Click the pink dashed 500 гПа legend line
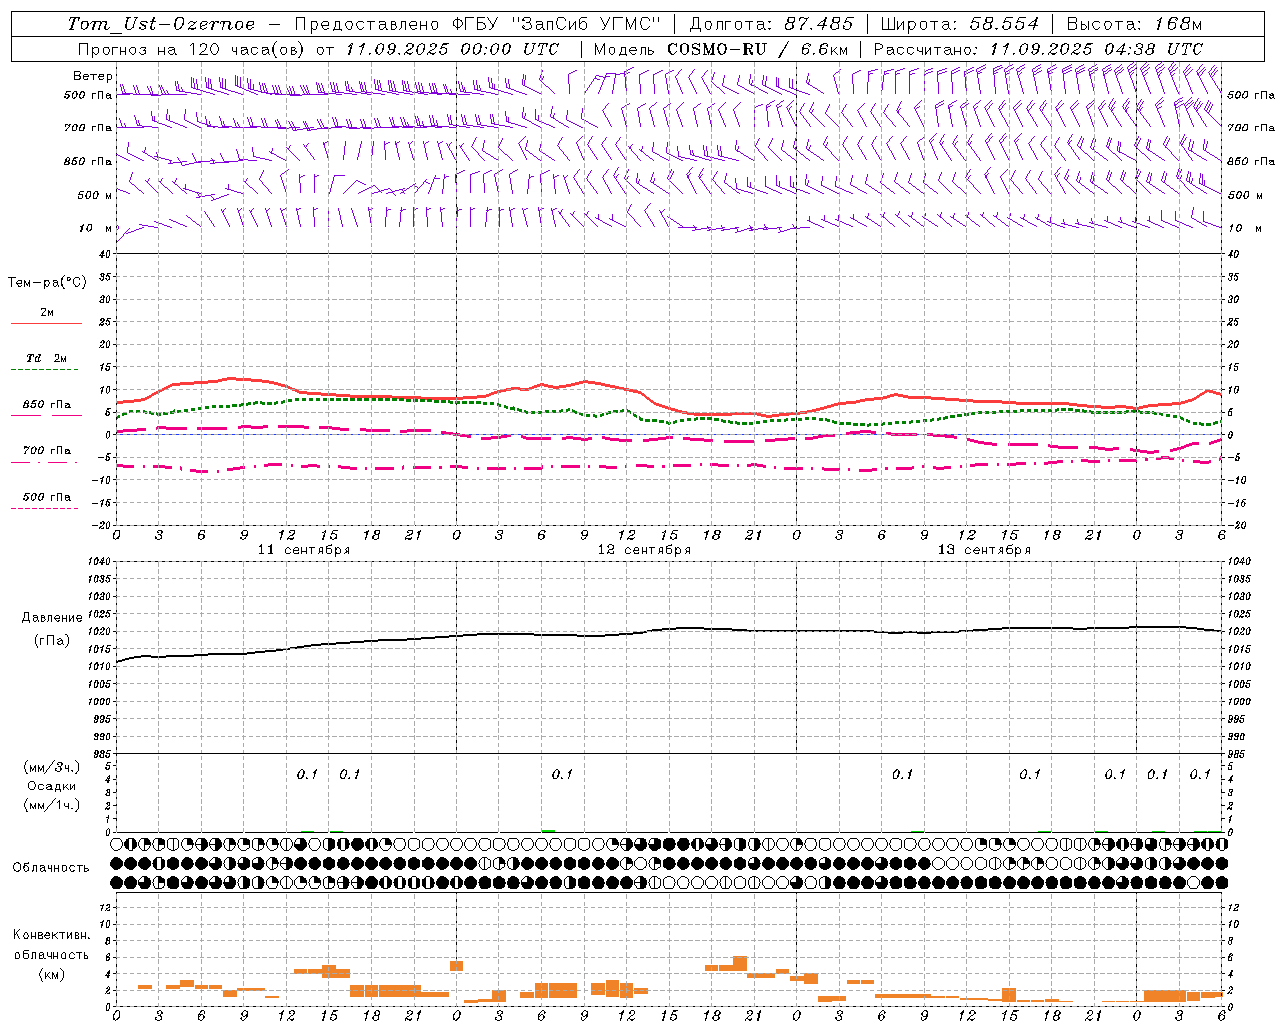Viewport: 1280px width, 1024px height. coord(44,509)
